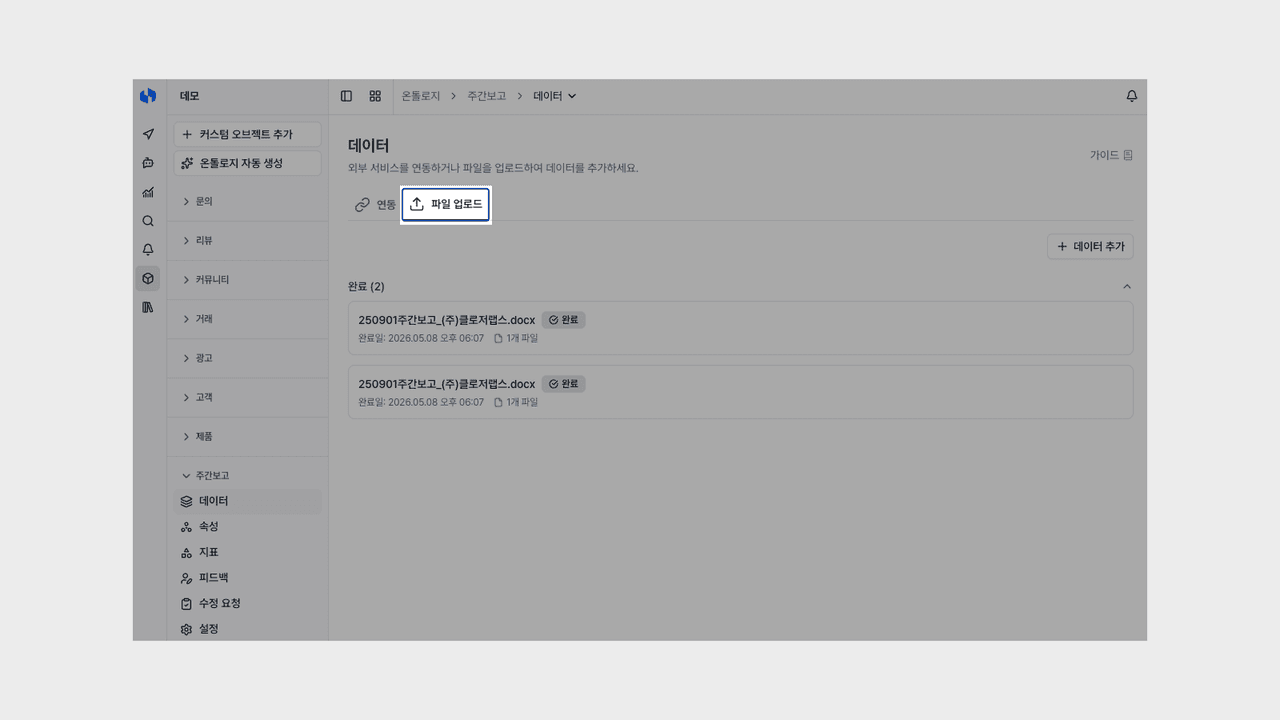1280x720 pixels.
Task: Expand the 광고 tree section
Action: pos(247,358)
